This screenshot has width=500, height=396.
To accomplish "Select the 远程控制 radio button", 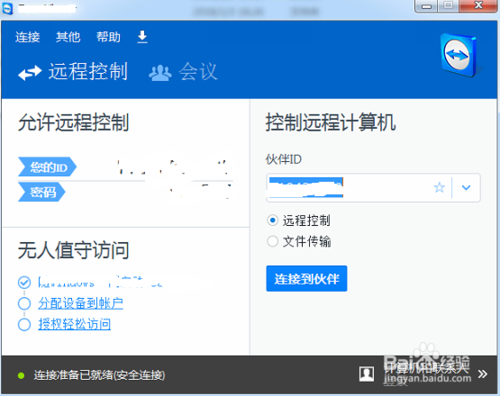I will [272, 220].
